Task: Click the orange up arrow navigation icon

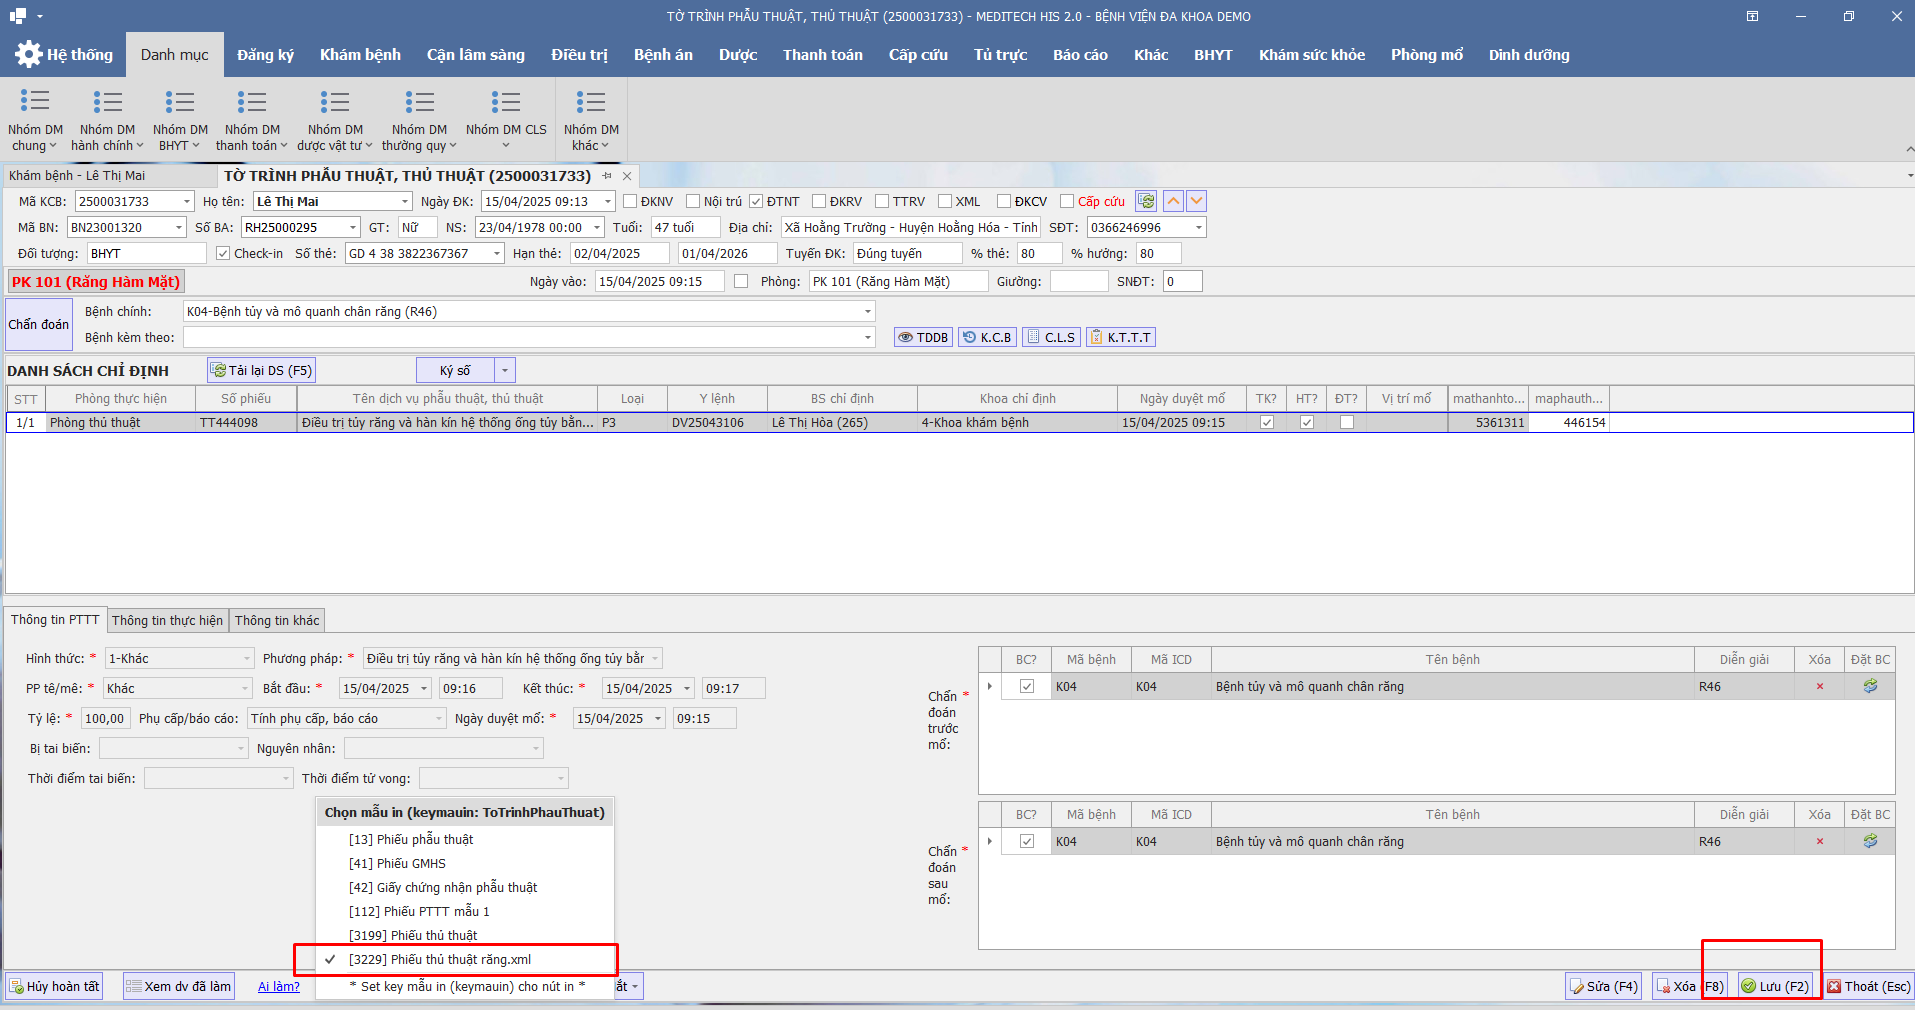Action: tap(1173, 201)
